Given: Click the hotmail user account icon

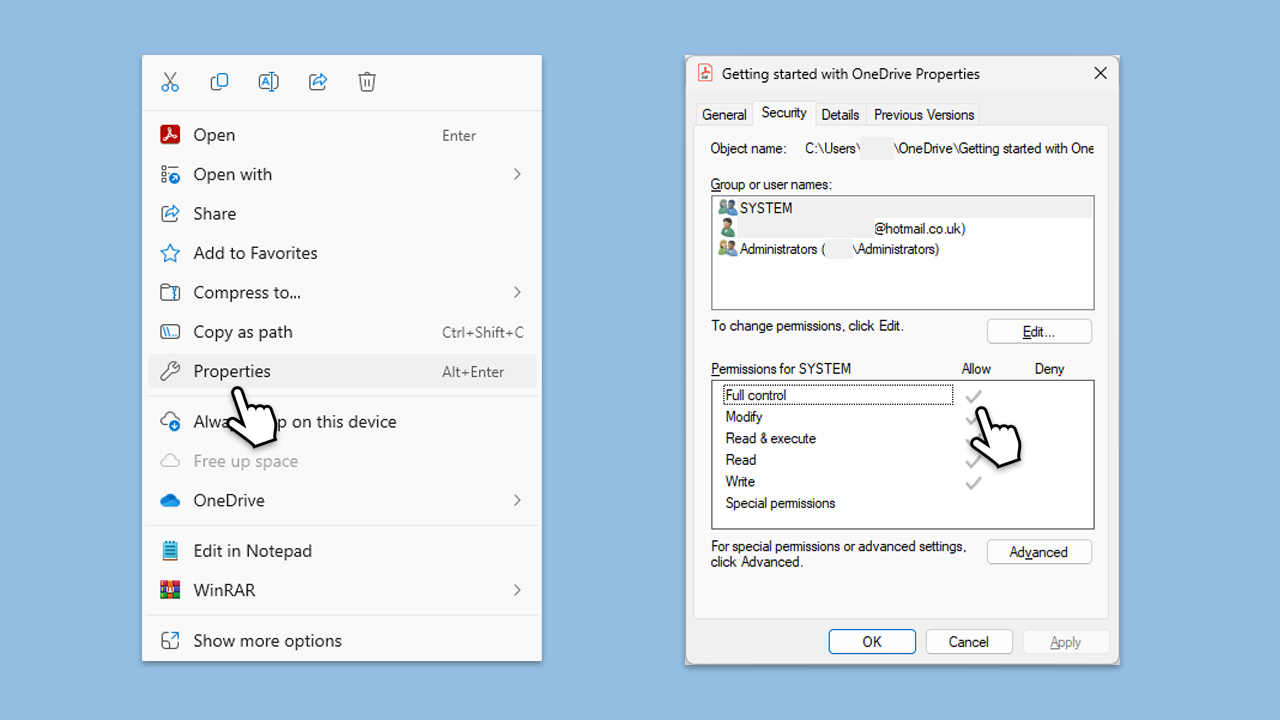Looking at the screenshot, I should (727, 228).
